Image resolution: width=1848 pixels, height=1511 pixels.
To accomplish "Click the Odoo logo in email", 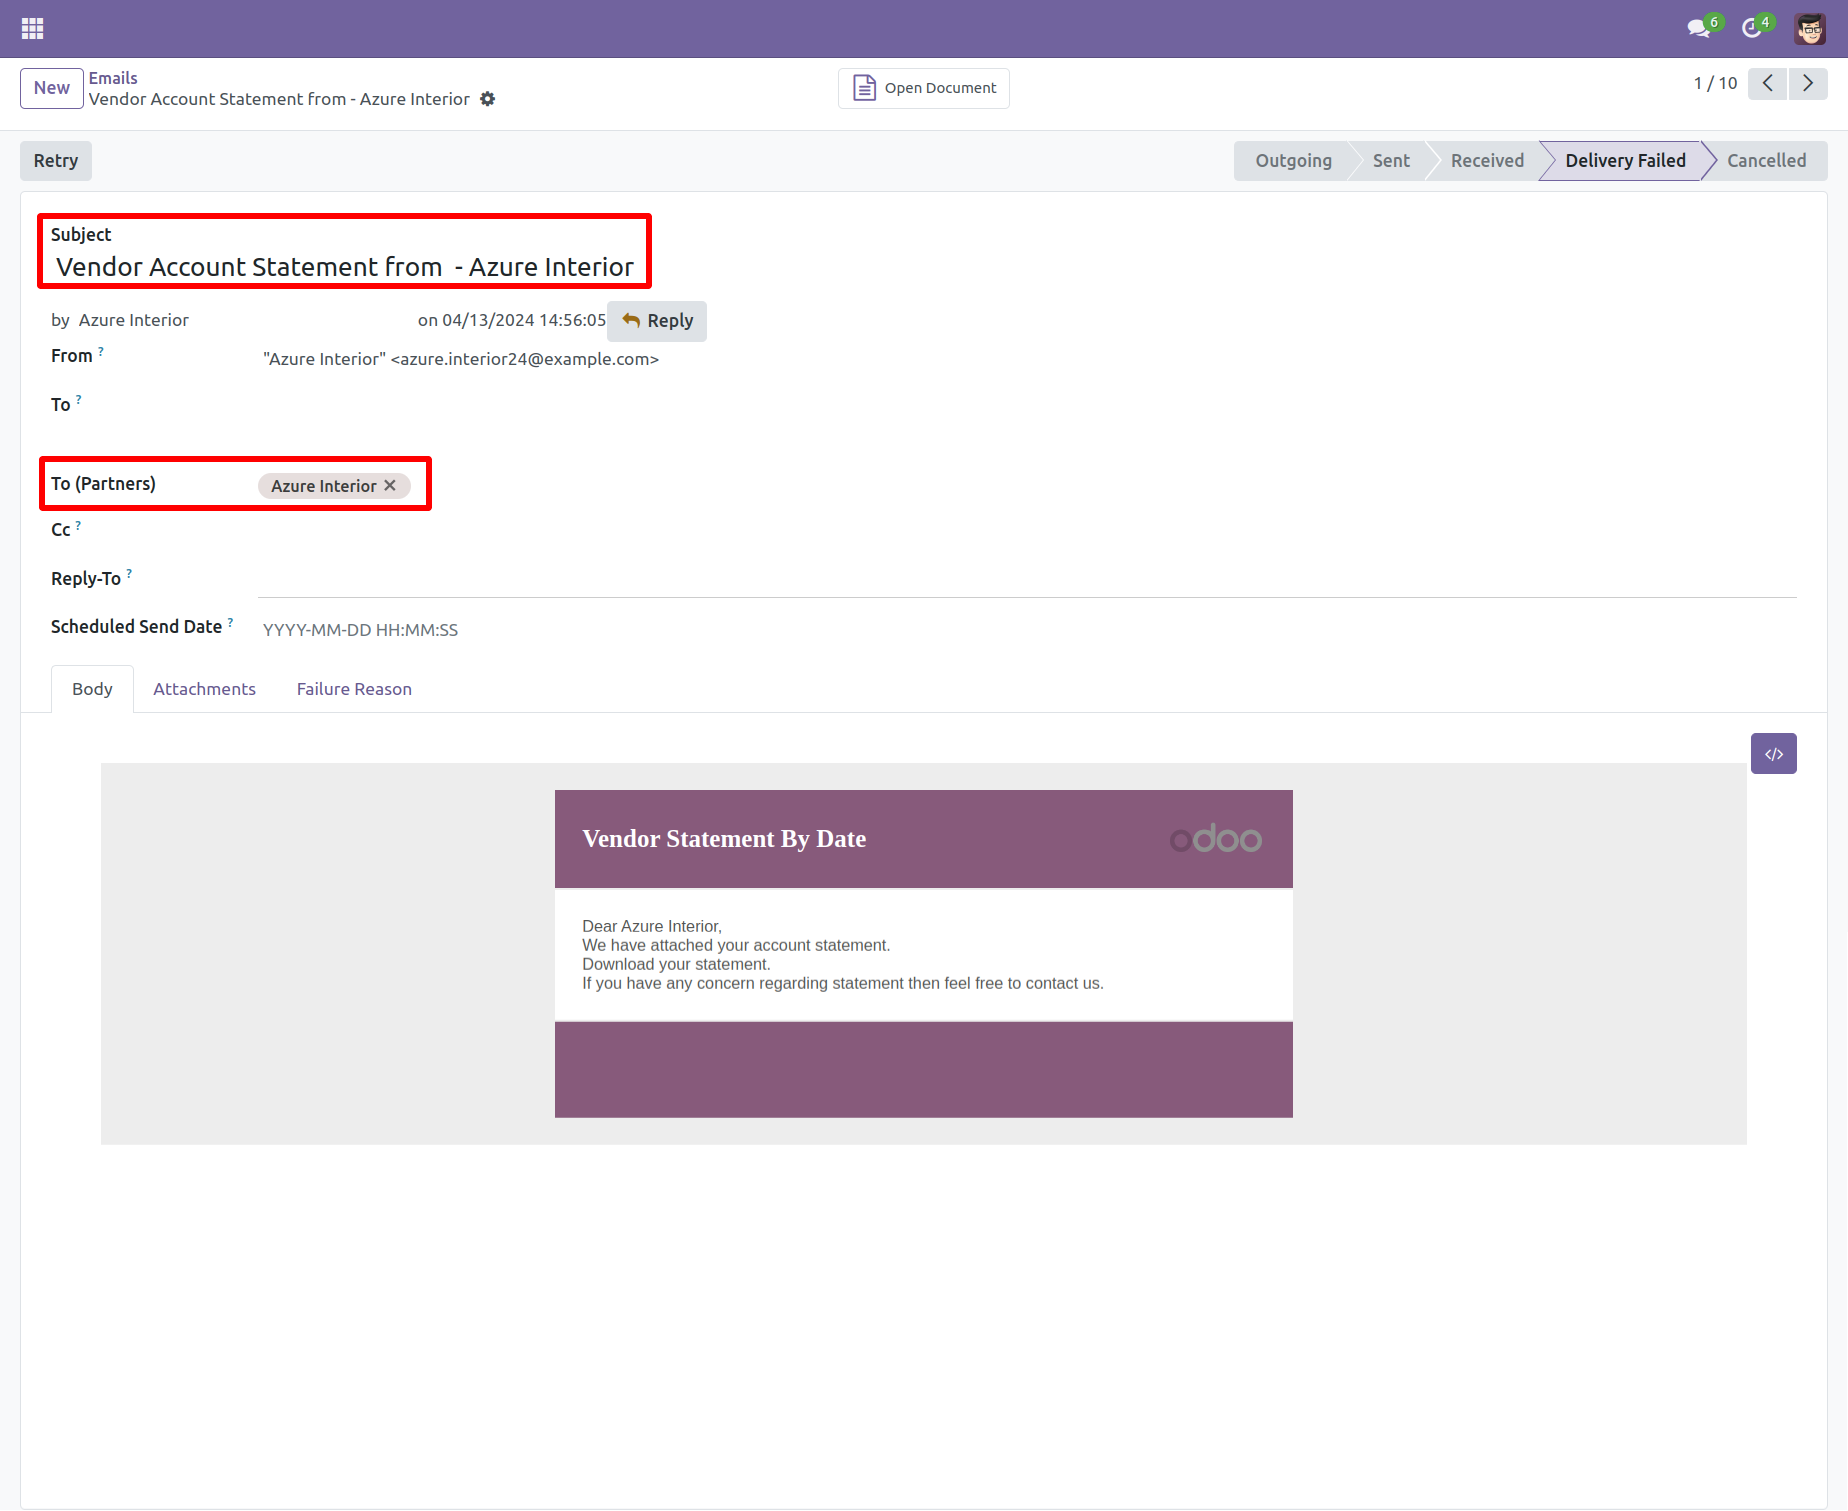I will point(1216,838).
